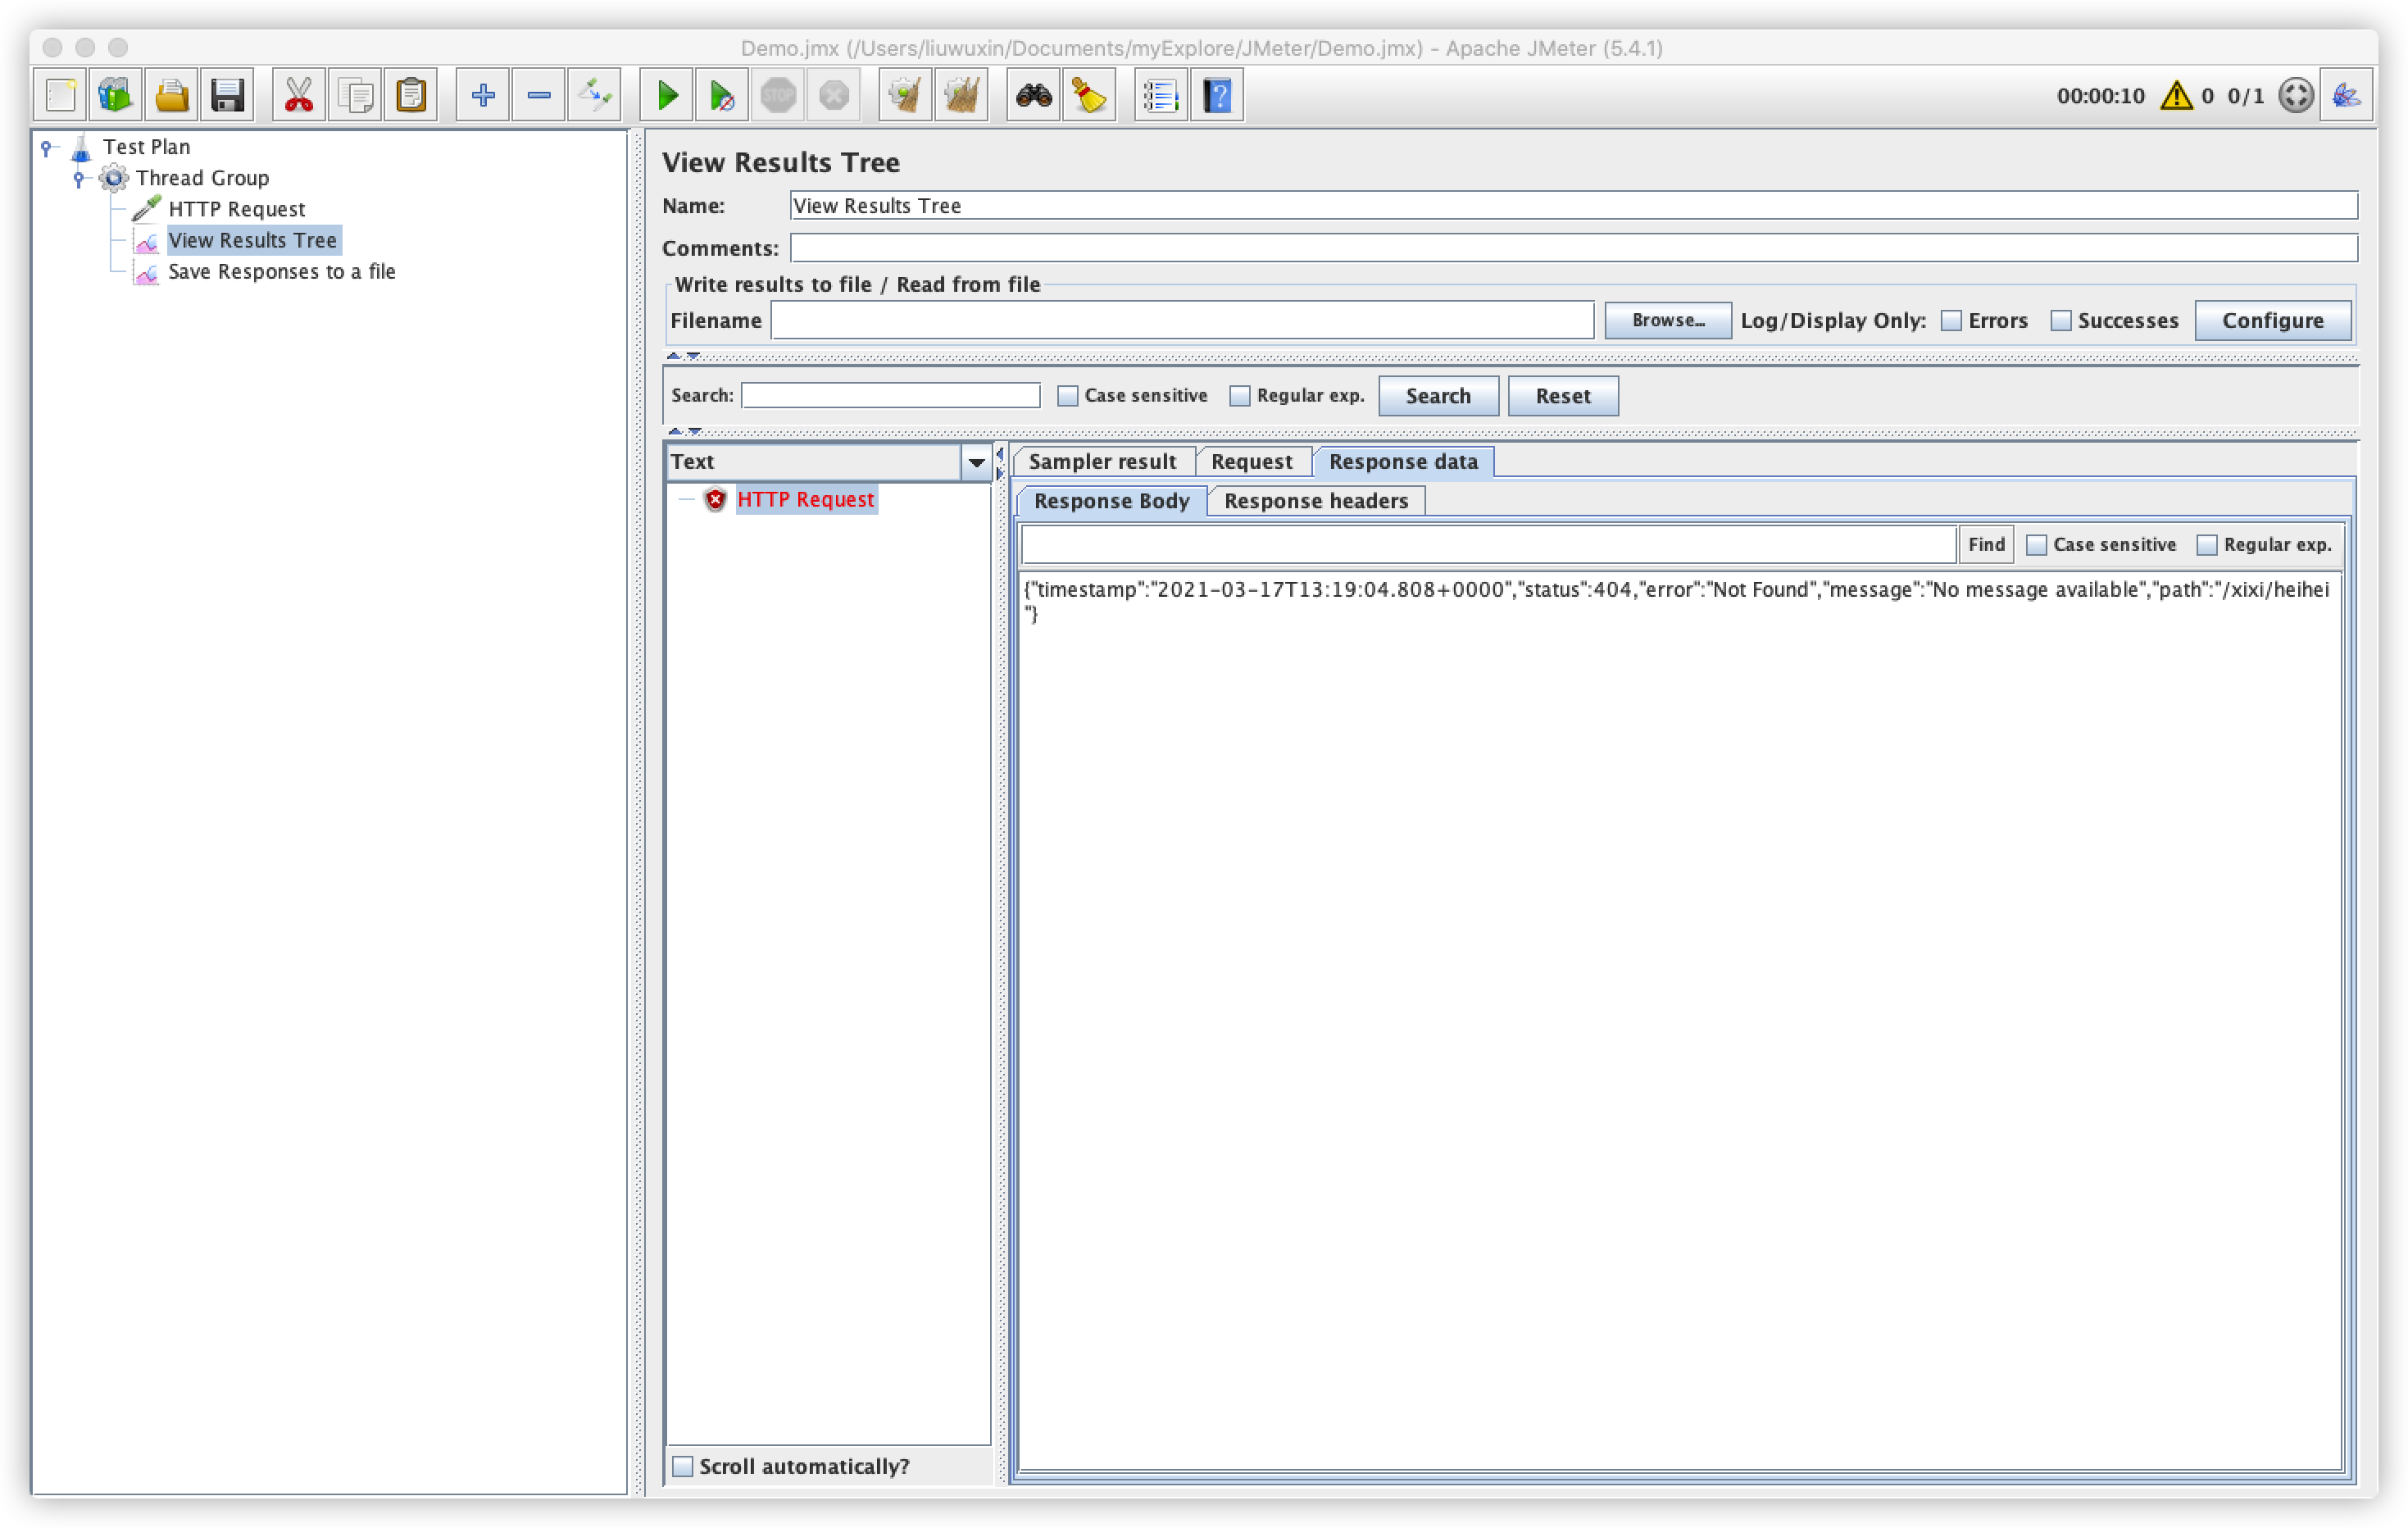Open the Templates icon in toolbar
This screenshot has width=2408, height=1528.
tap(115, 96)
